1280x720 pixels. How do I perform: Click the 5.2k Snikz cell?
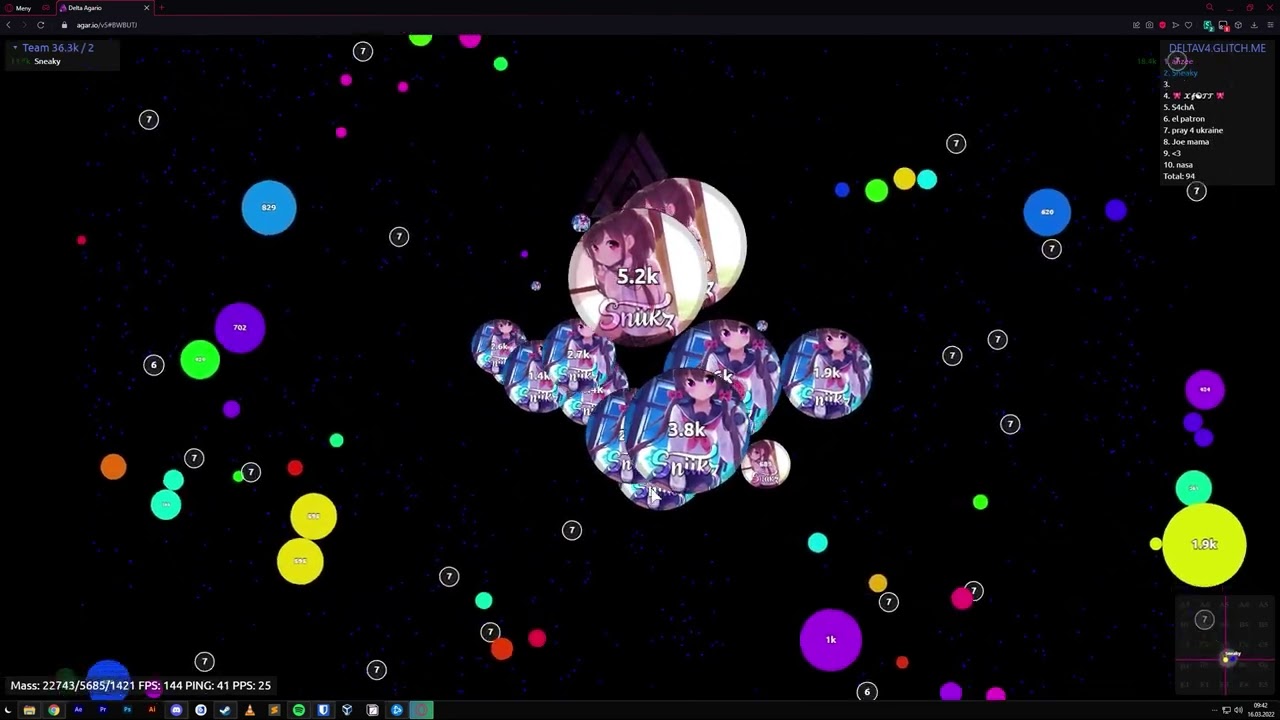pyautogui.click(x=637, y=276)
